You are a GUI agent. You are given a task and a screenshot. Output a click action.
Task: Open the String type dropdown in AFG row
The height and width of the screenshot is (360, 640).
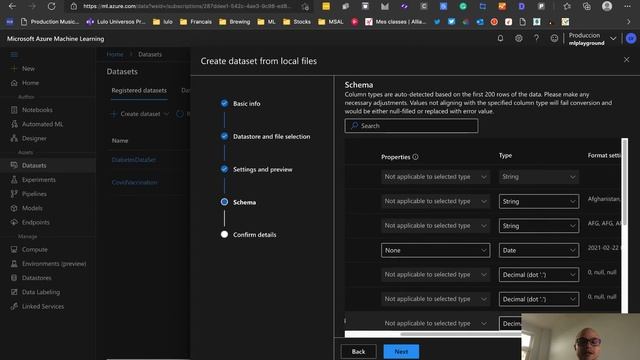tap(539, 226)
